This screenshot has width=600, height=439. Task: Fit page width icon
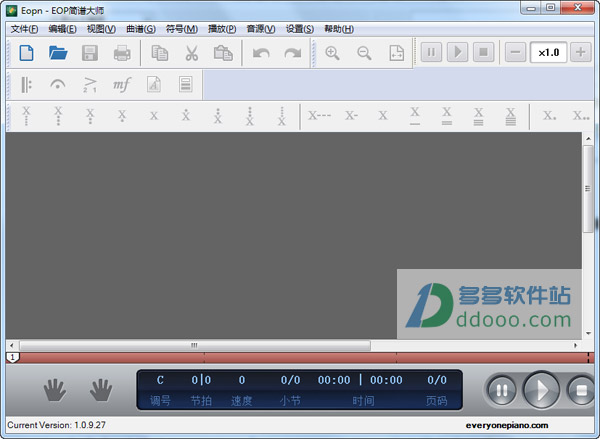click(x=396, y=53)
